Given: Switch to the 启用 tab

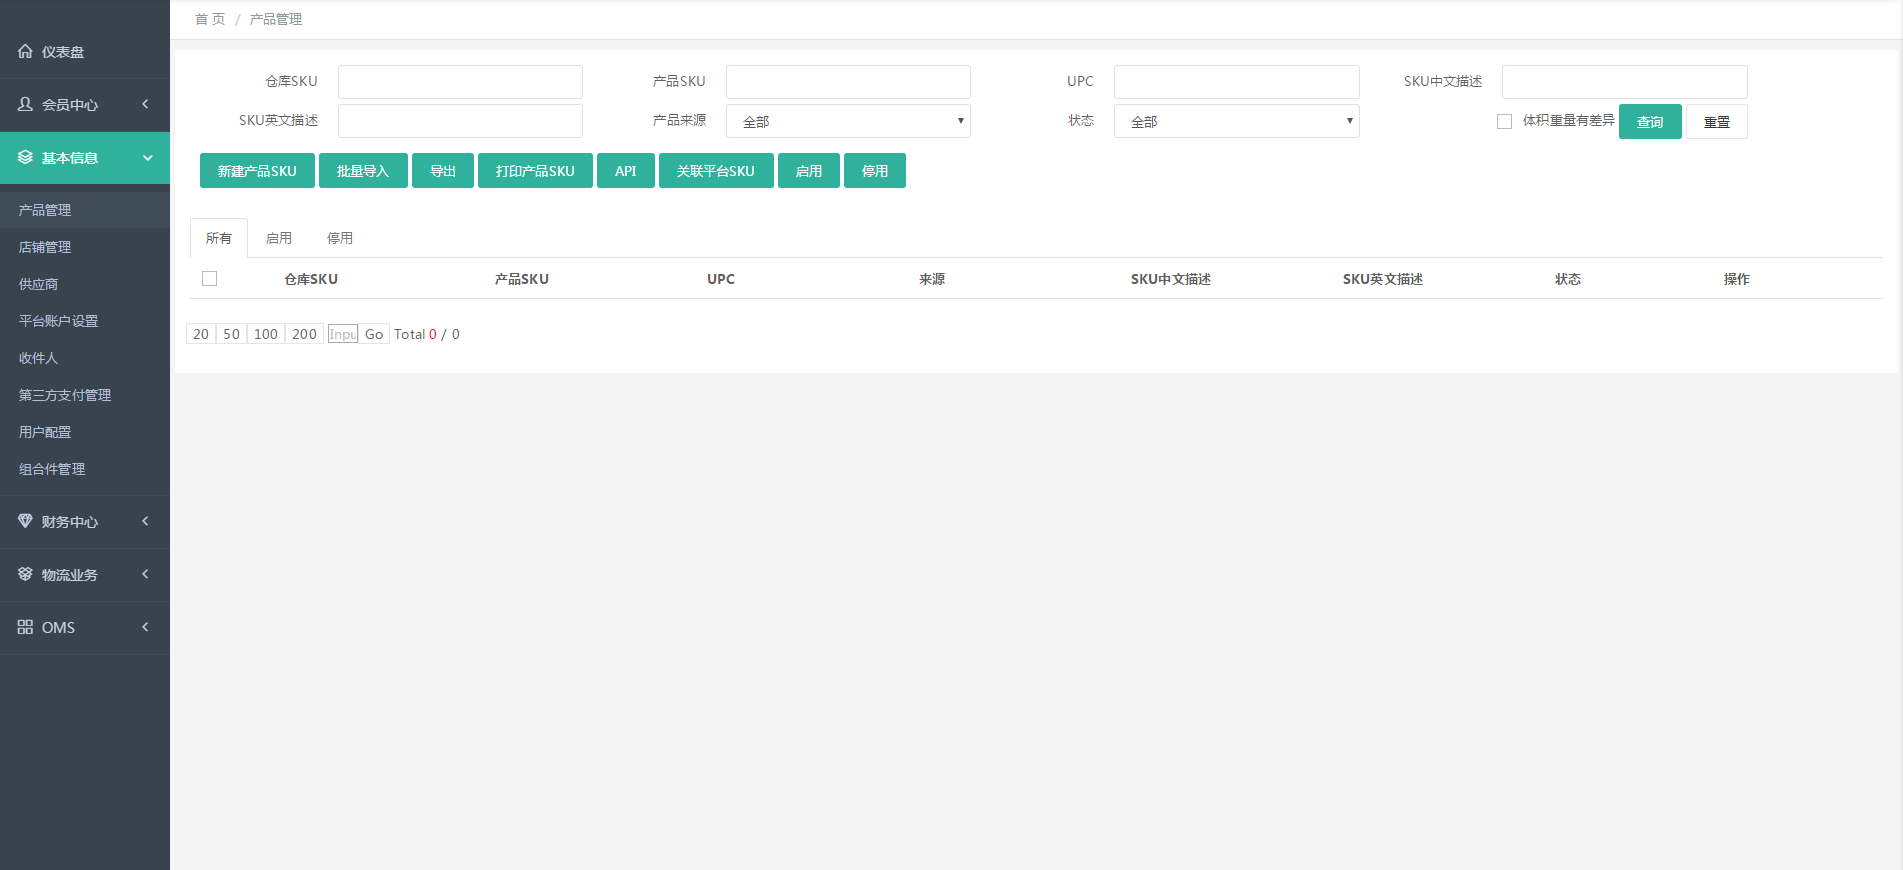Looking at the screenshot, I should tap(279, 238).
